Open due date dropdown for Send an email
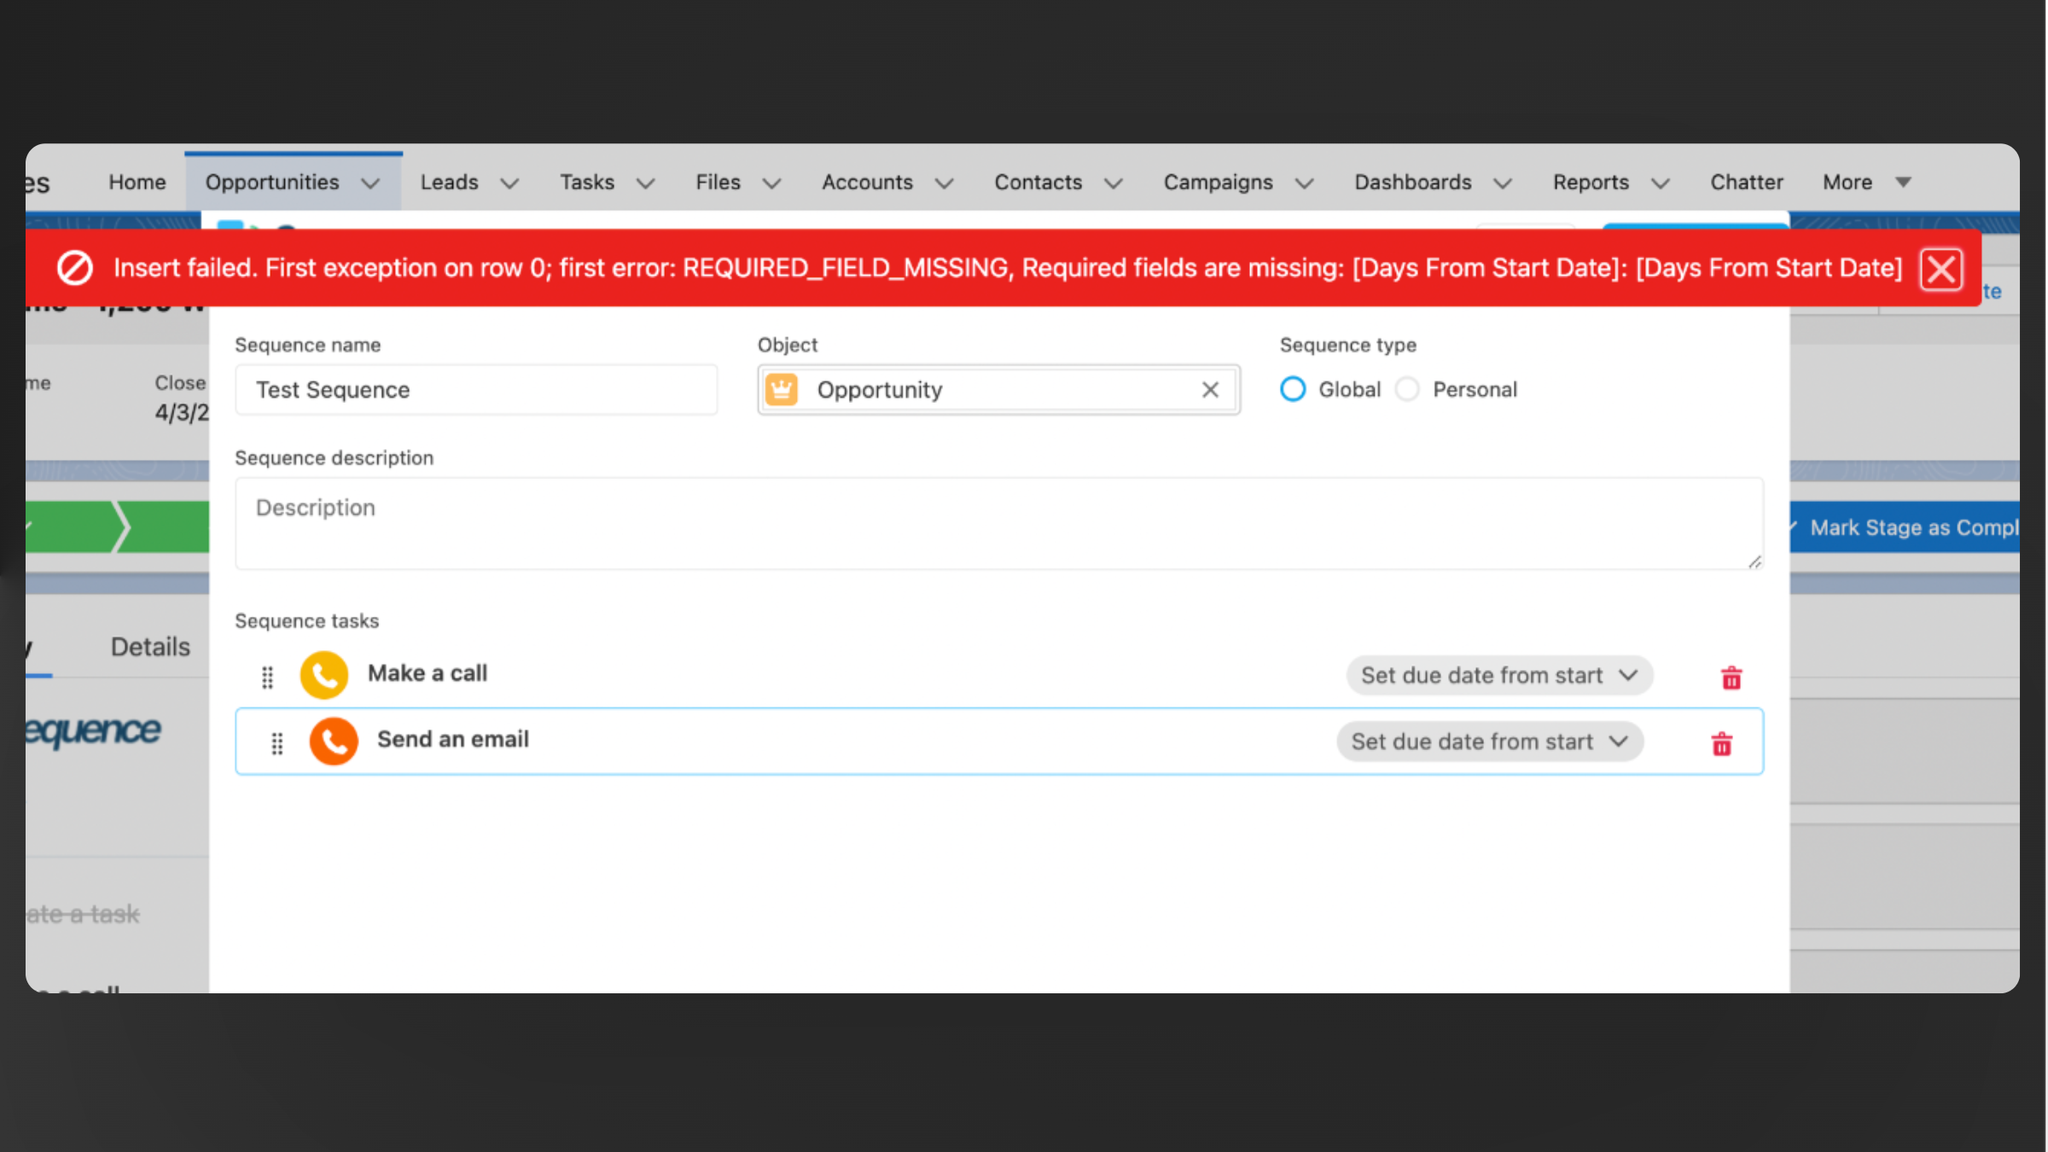The image size is (2048, 1152). (x=1489, y=742)
